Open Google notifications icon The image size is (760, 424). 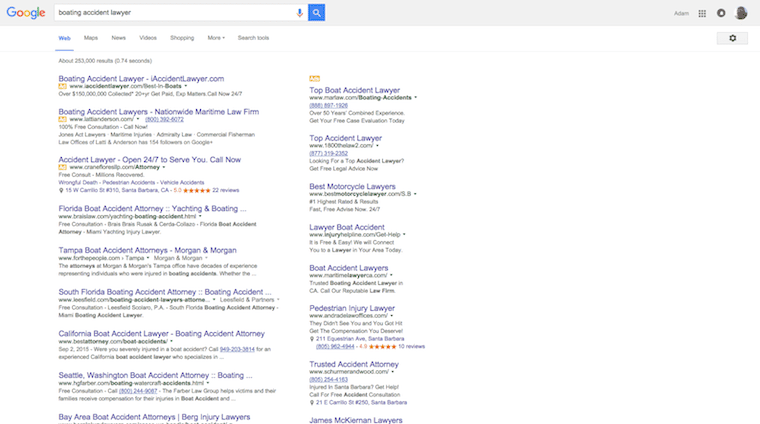pos(721,13)
